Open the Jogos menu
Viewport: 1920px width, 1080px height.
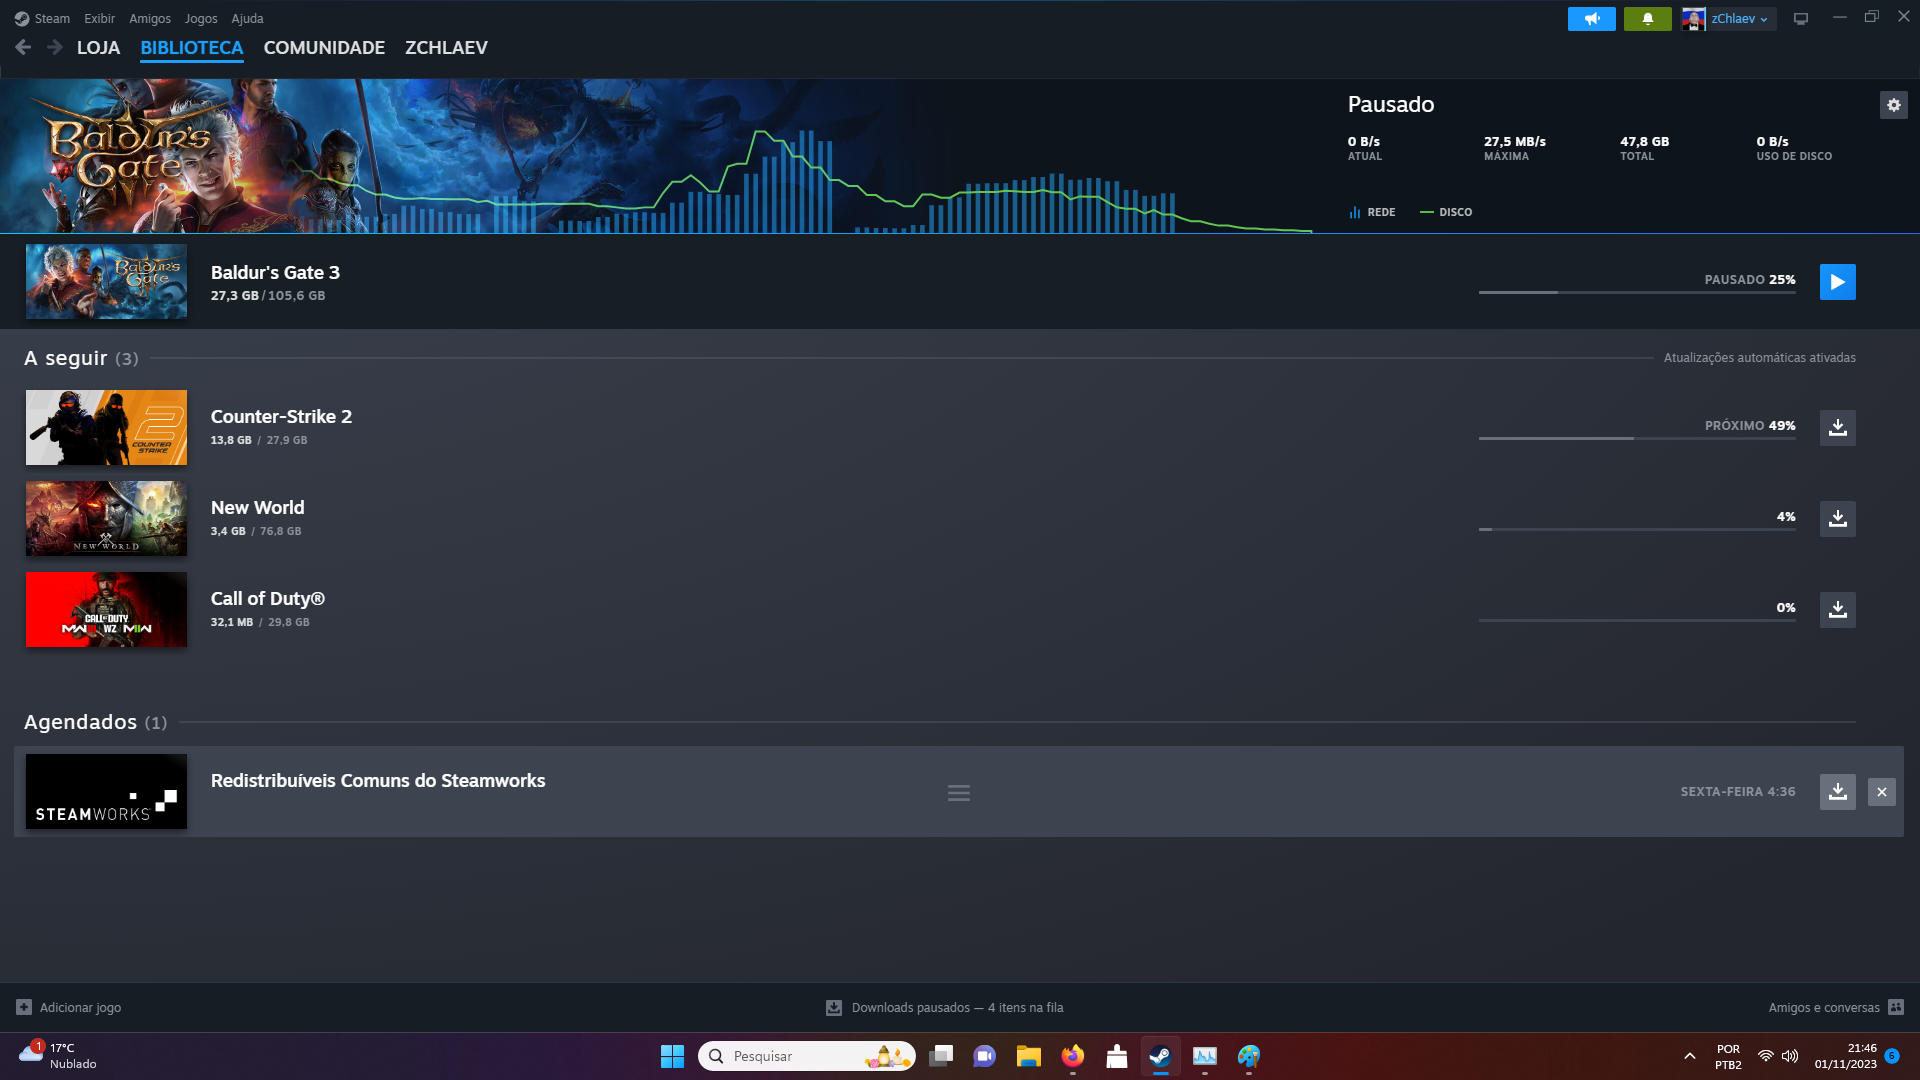pos(201,18)
